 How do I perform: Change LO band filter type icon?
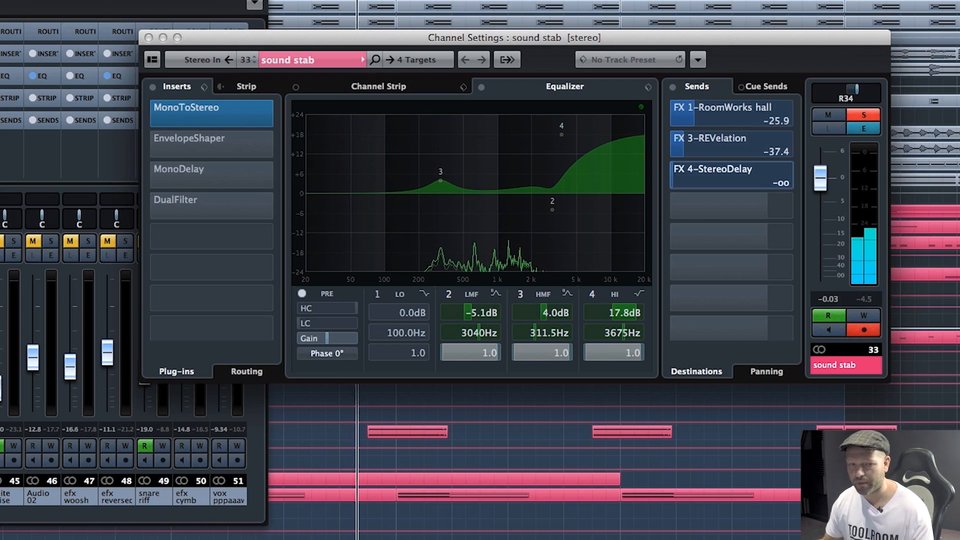(x=424, y=294)
